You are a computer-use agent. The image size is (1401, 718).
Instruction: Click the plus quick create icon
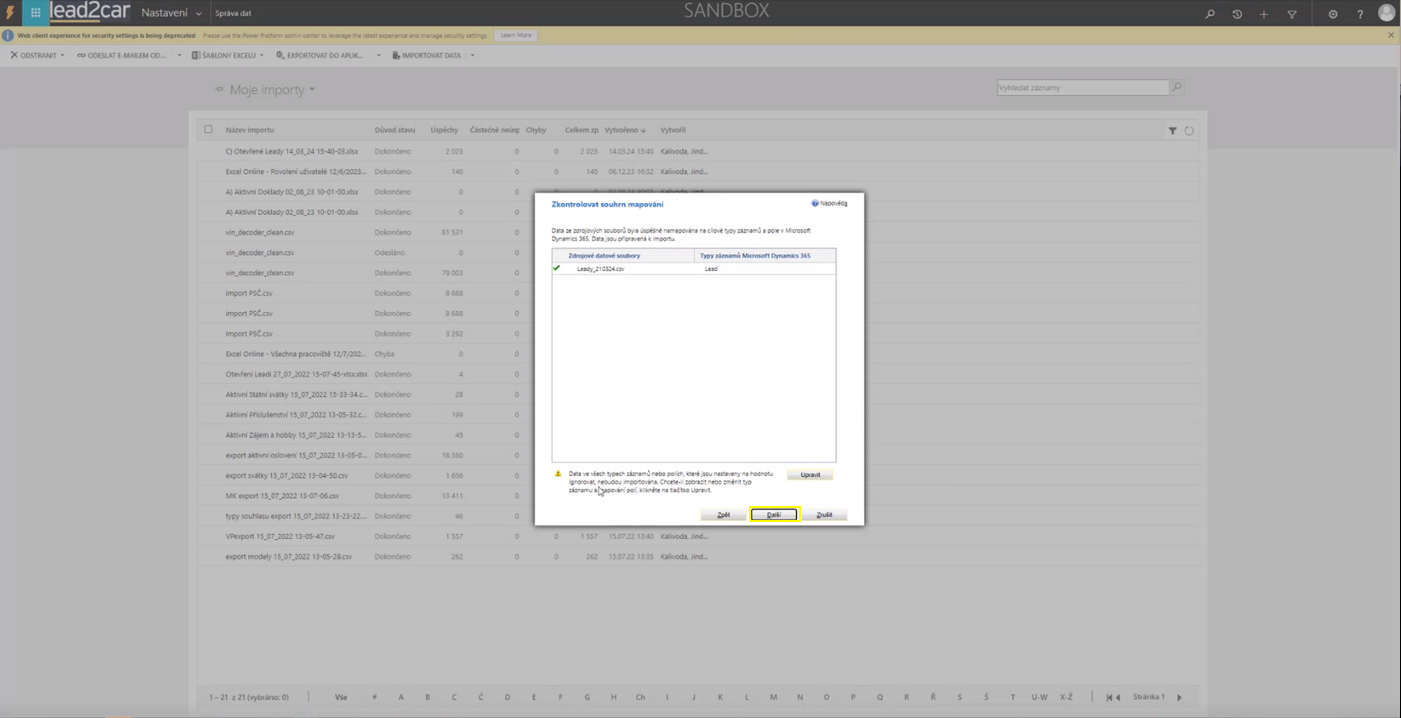click(1264, 14)
